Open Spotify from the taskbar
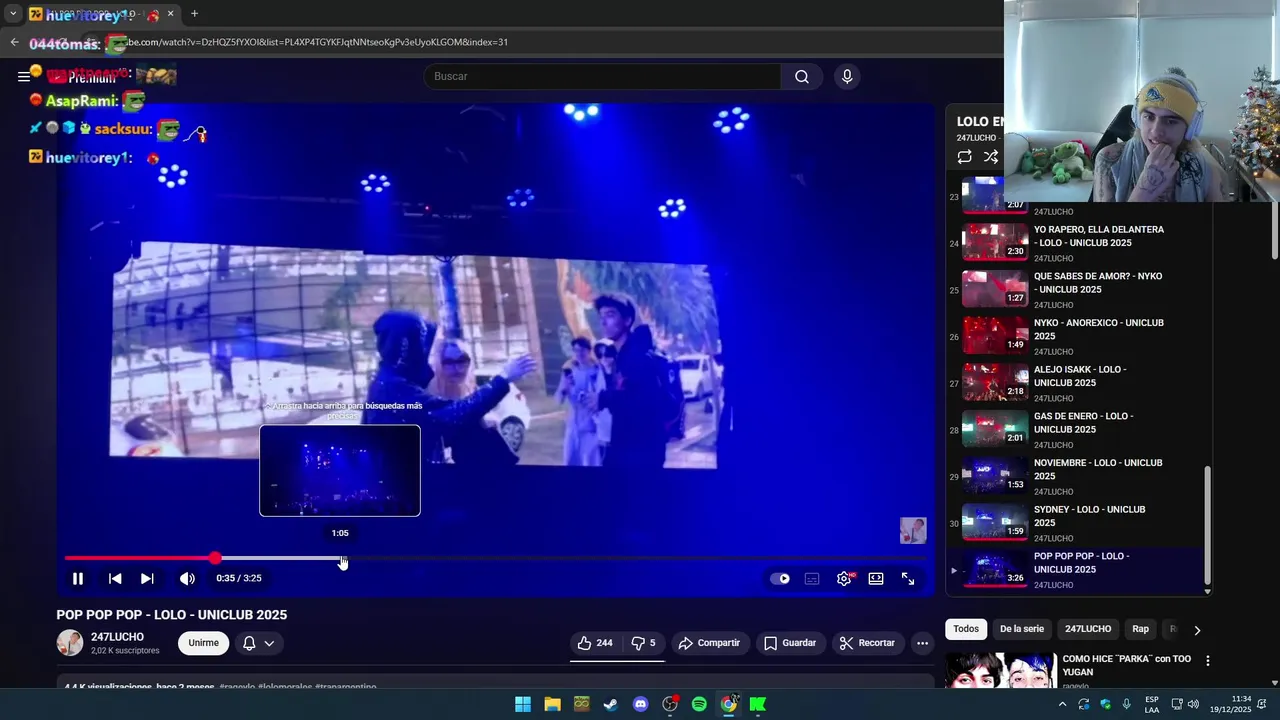Viewport: 1280px width, 720px height. tap(699, 704)
